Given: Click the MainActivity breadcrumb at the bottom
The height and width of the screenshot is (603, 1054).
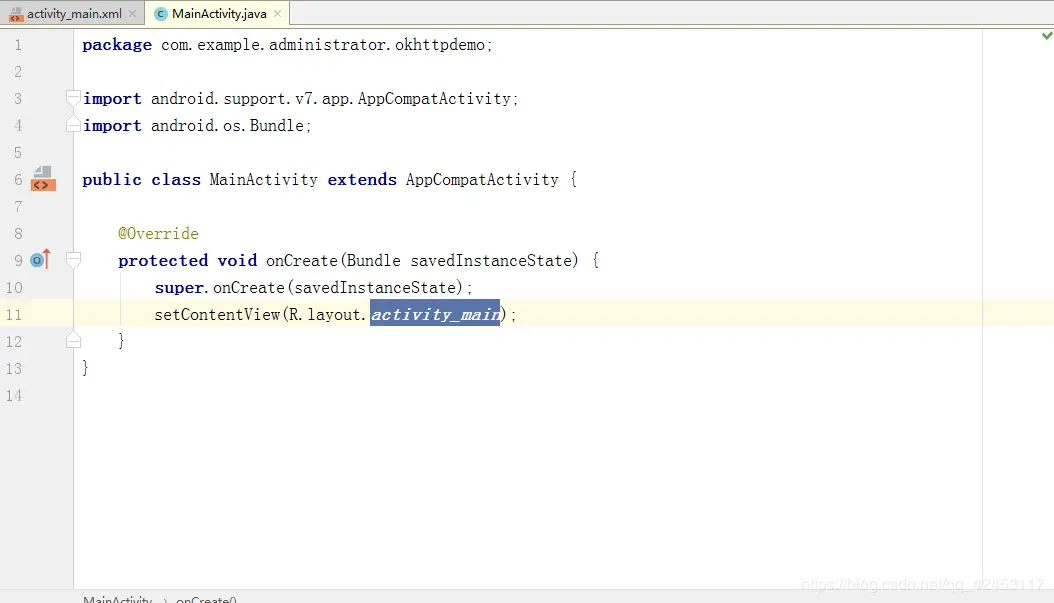Looking at the screenshot, I should coord(118,599).
